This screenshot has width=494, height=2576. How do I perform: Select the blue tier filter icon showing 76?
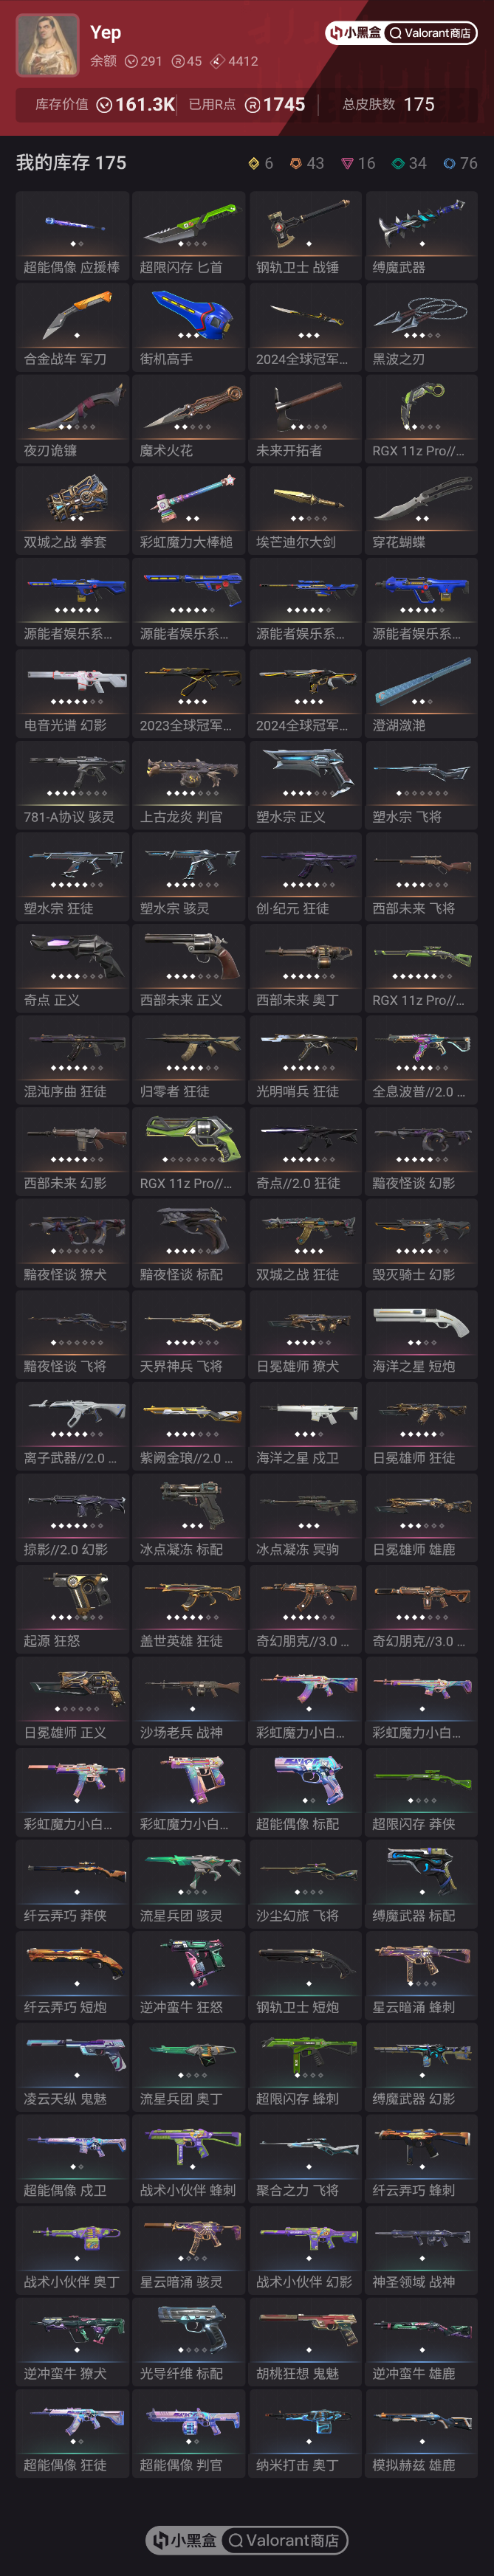(449, 163)
